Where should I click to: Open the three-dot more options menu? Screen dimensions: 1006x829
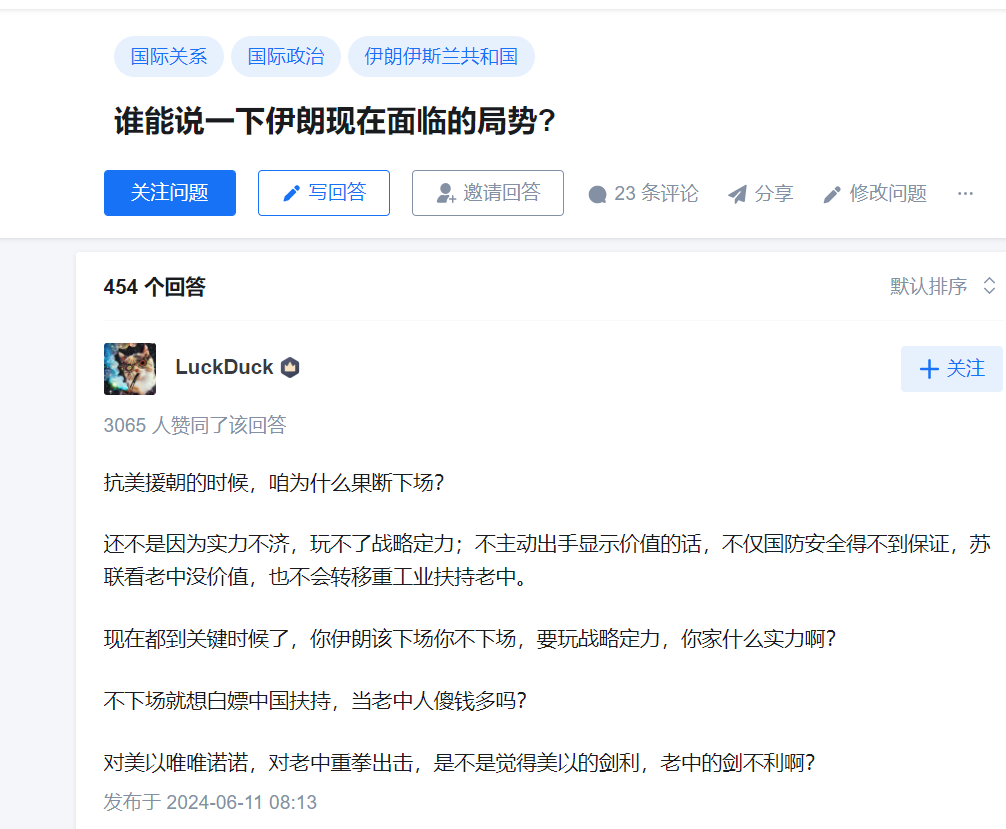click(x=965, y=193)
